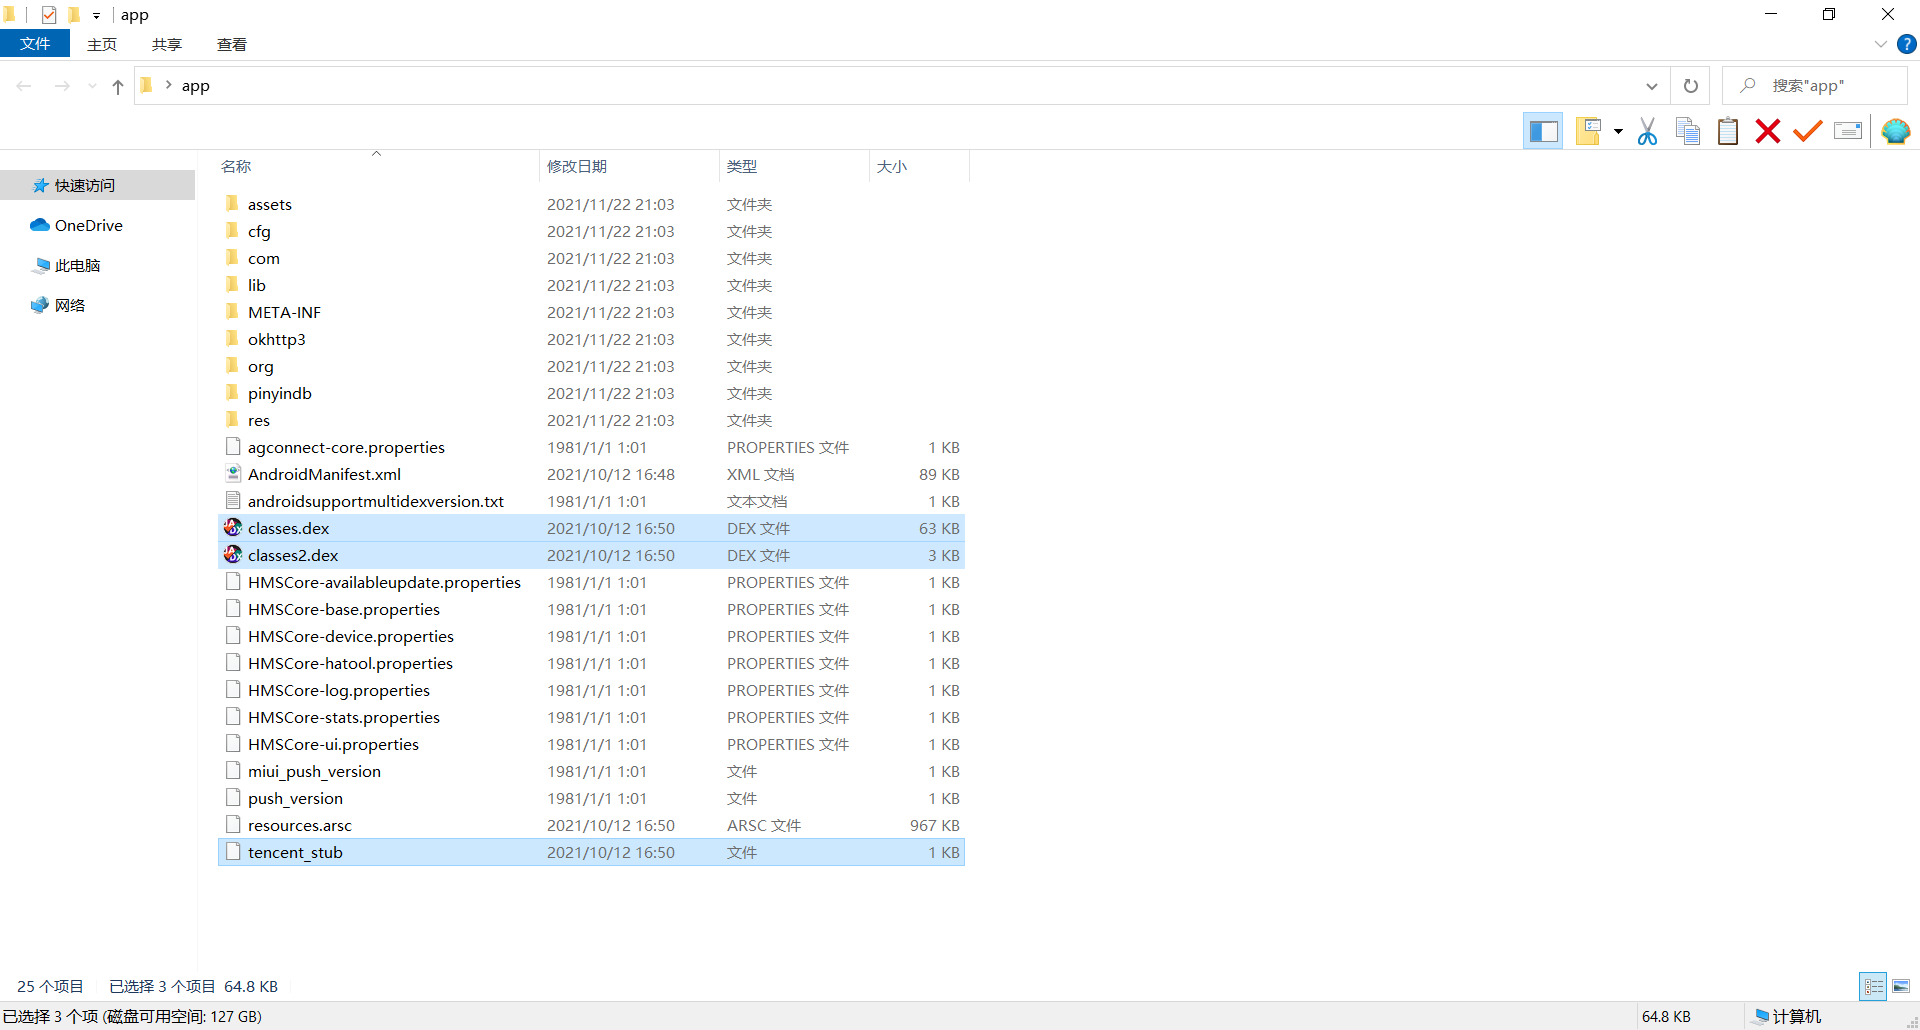Screen dimensions: 1920x1030
Task: Open Classic Shell settings shell icon
Action: tap(1896, 131)
